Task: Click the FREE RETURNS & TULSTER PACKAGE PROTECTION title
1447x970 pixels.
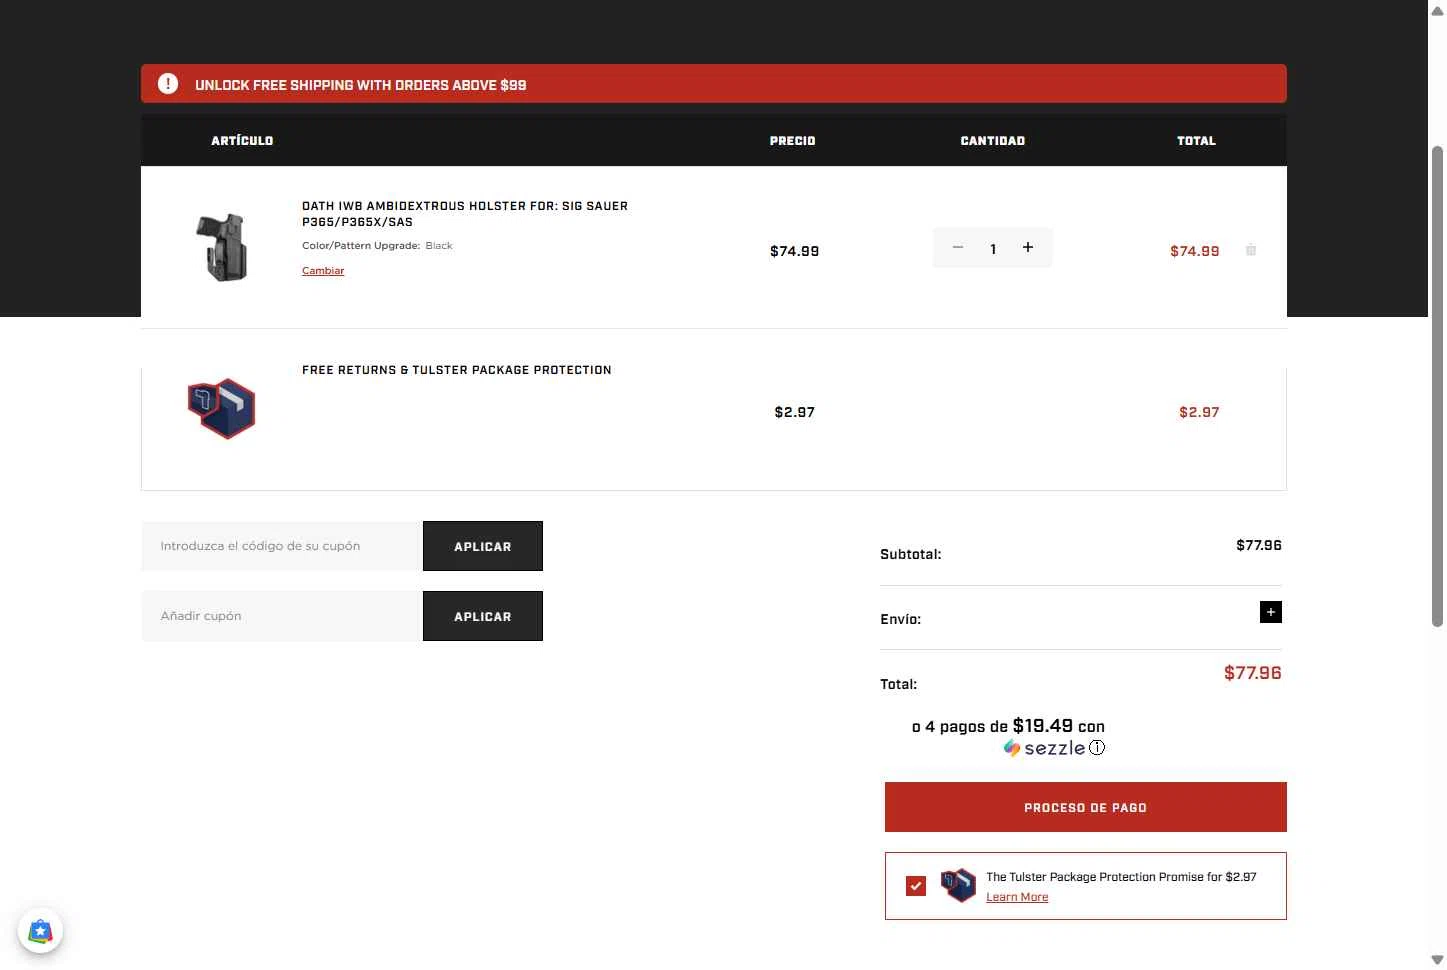Action: coord(457,370)
